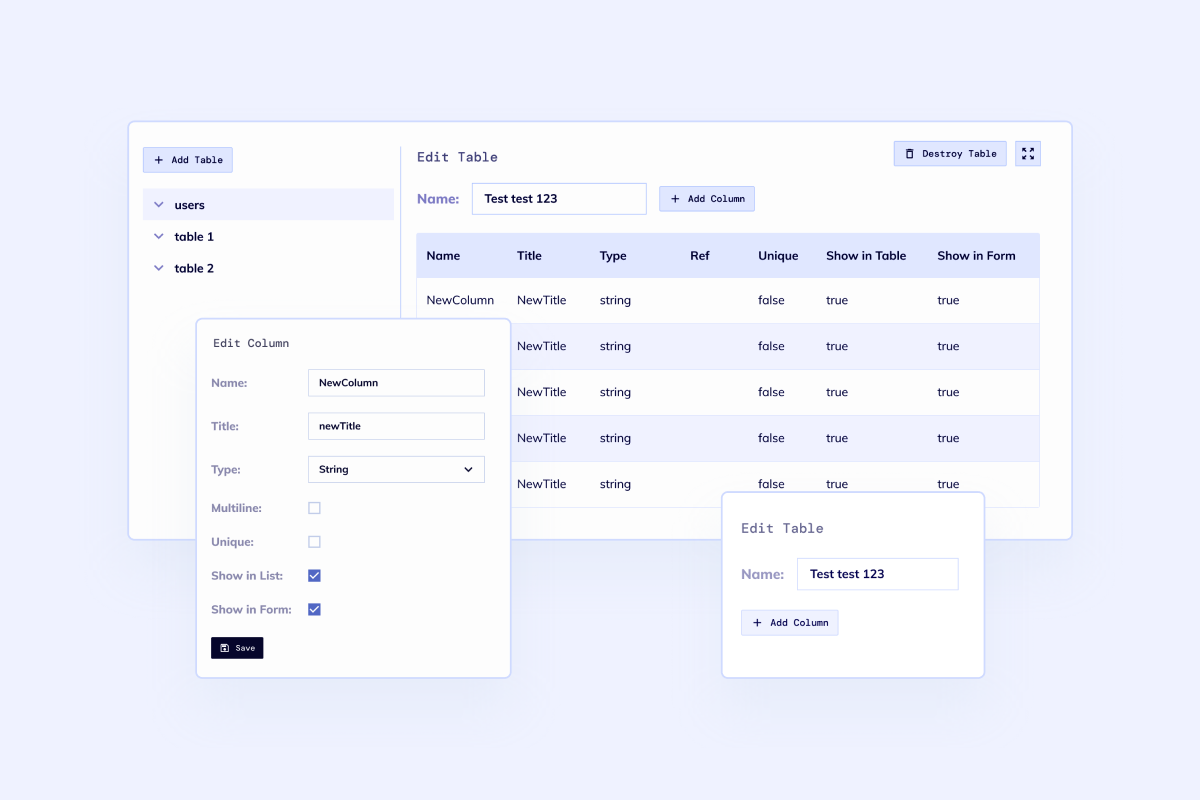Expand table 2 in the sidebar

pos(159,268)
